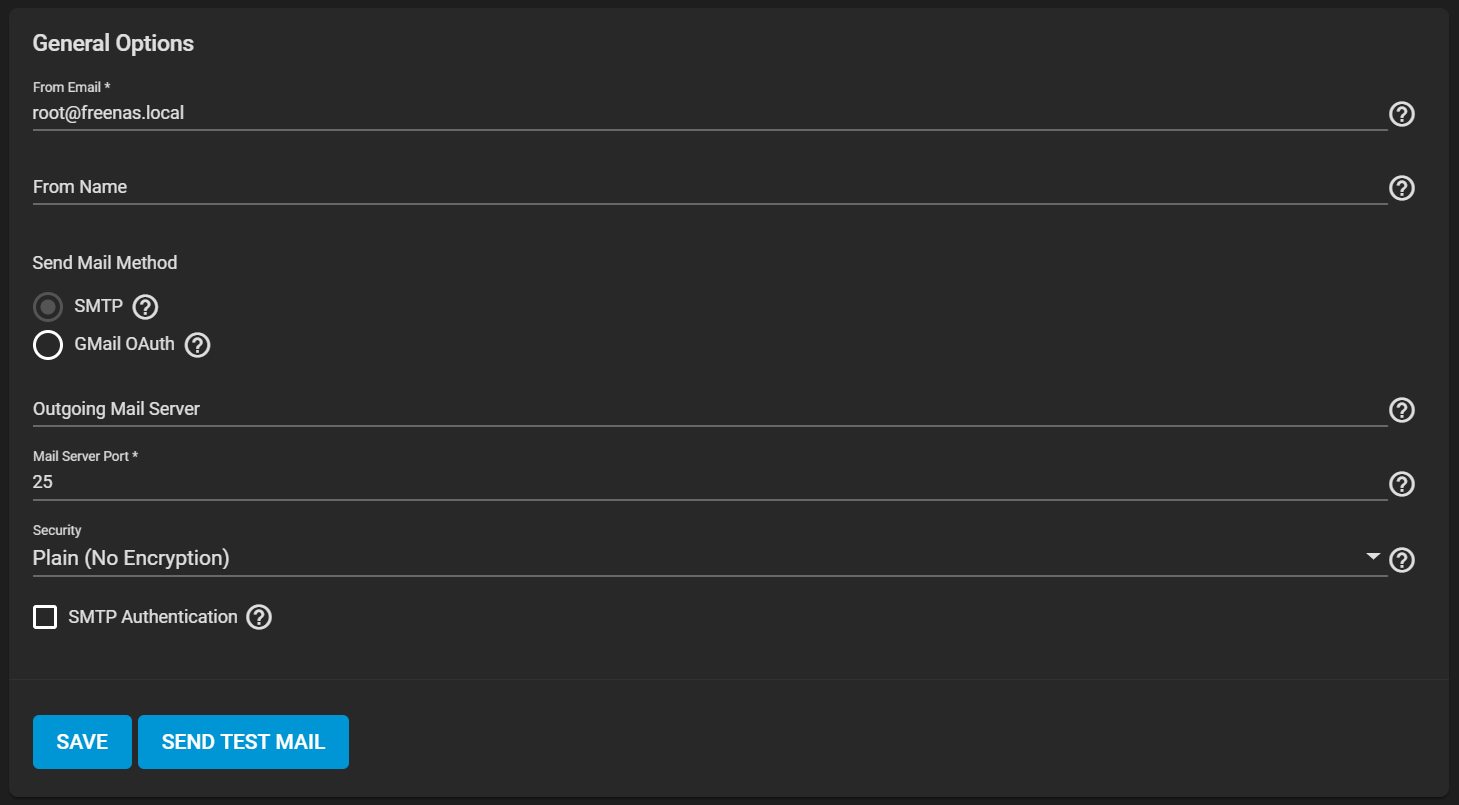Open GMail OAuth help tooltip
The width and height of the screenshot is (1459, 805).
click(x=197, y=345)
